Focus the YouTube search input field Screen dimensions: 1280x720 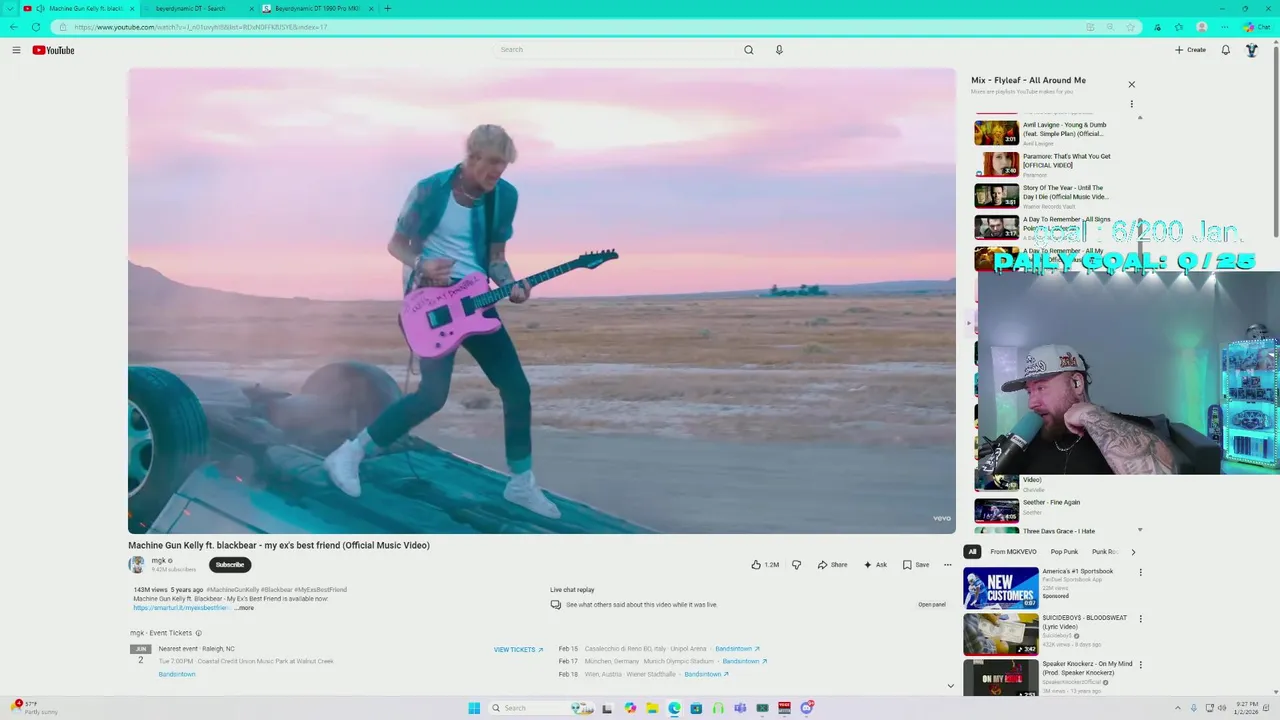click(615, 50)
